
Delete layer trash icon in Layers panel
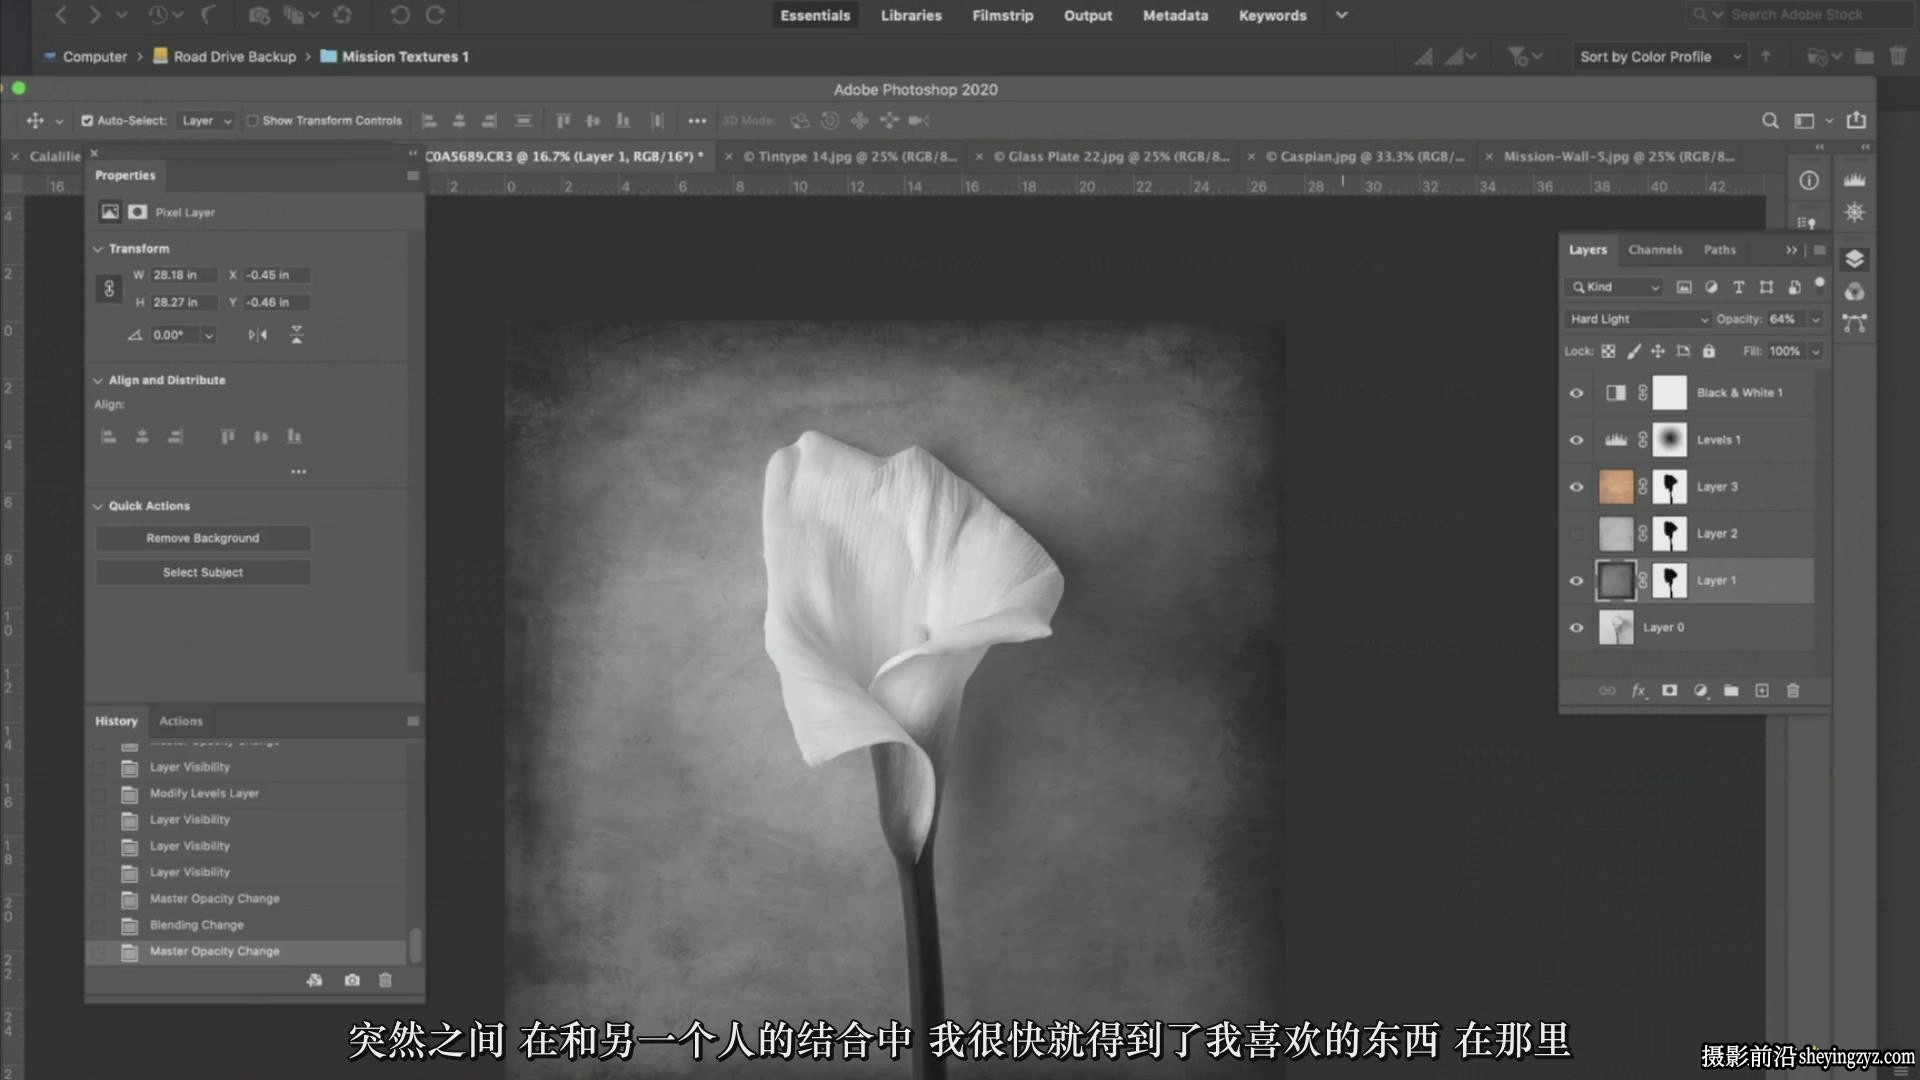click(1793, 690)
